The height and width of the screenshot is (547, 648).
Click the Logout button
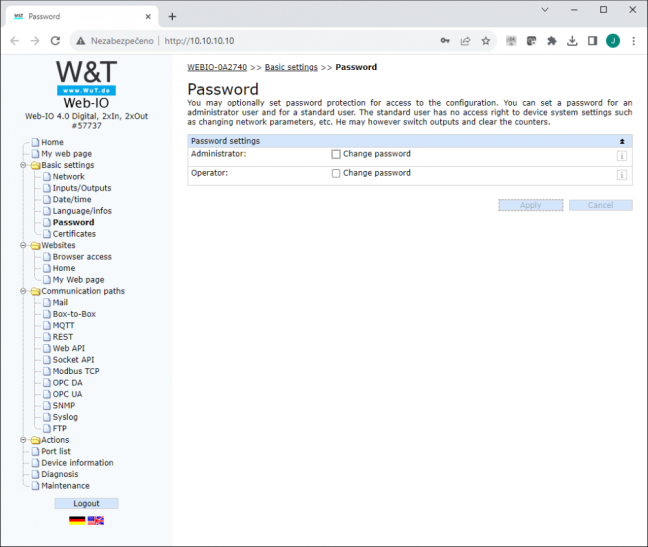[86, 503]
